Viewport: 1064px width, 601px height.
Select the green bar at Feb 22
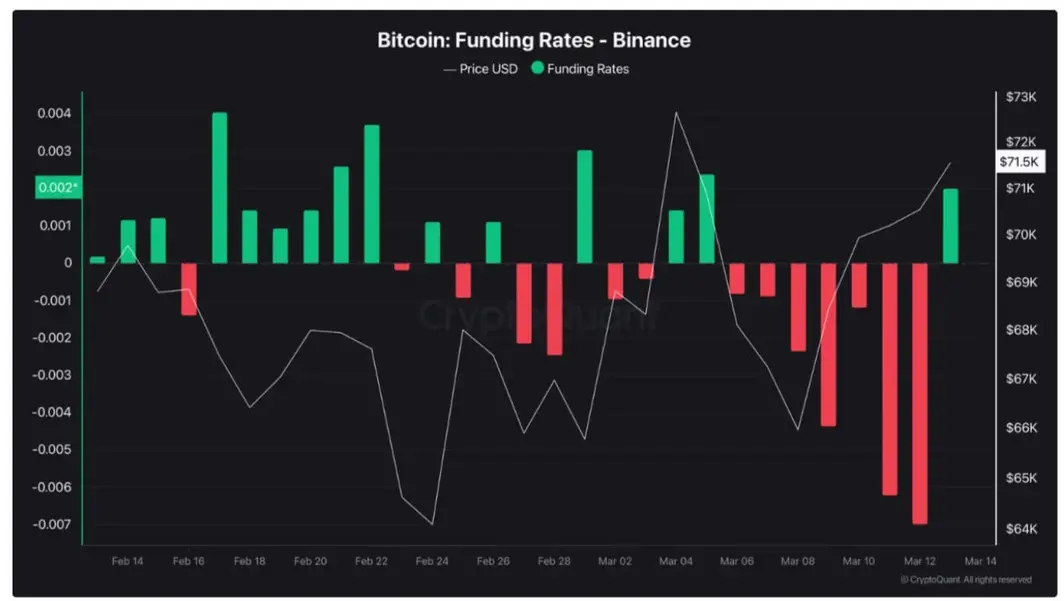(372, 194)
